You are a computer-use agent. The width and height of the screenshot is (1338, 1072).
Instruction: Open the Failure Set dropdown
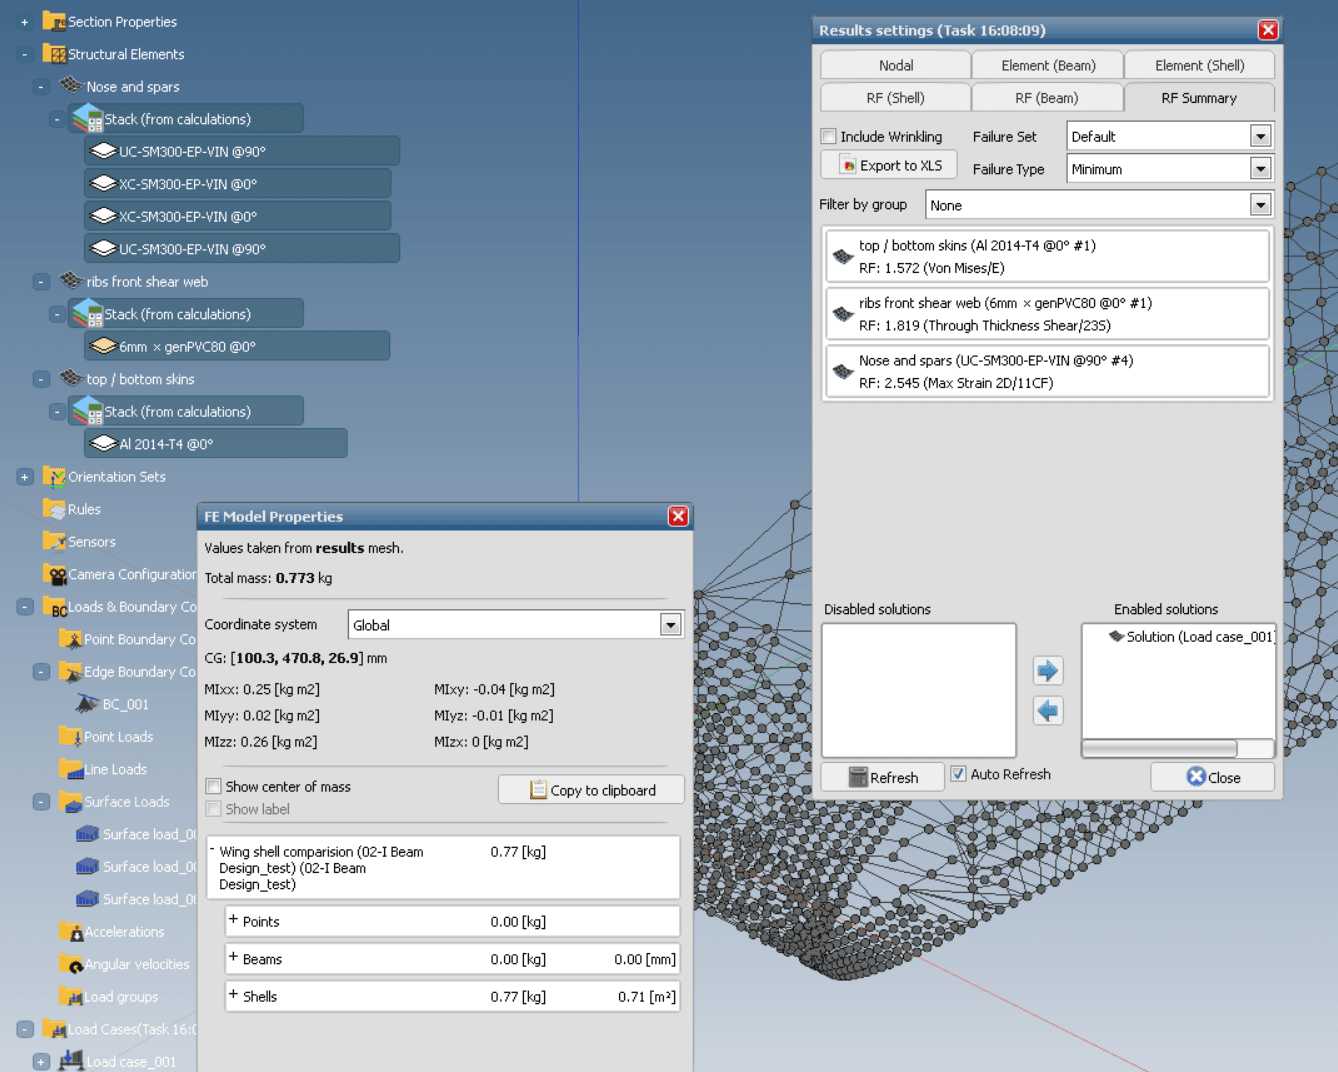(x=1260, y=136)
